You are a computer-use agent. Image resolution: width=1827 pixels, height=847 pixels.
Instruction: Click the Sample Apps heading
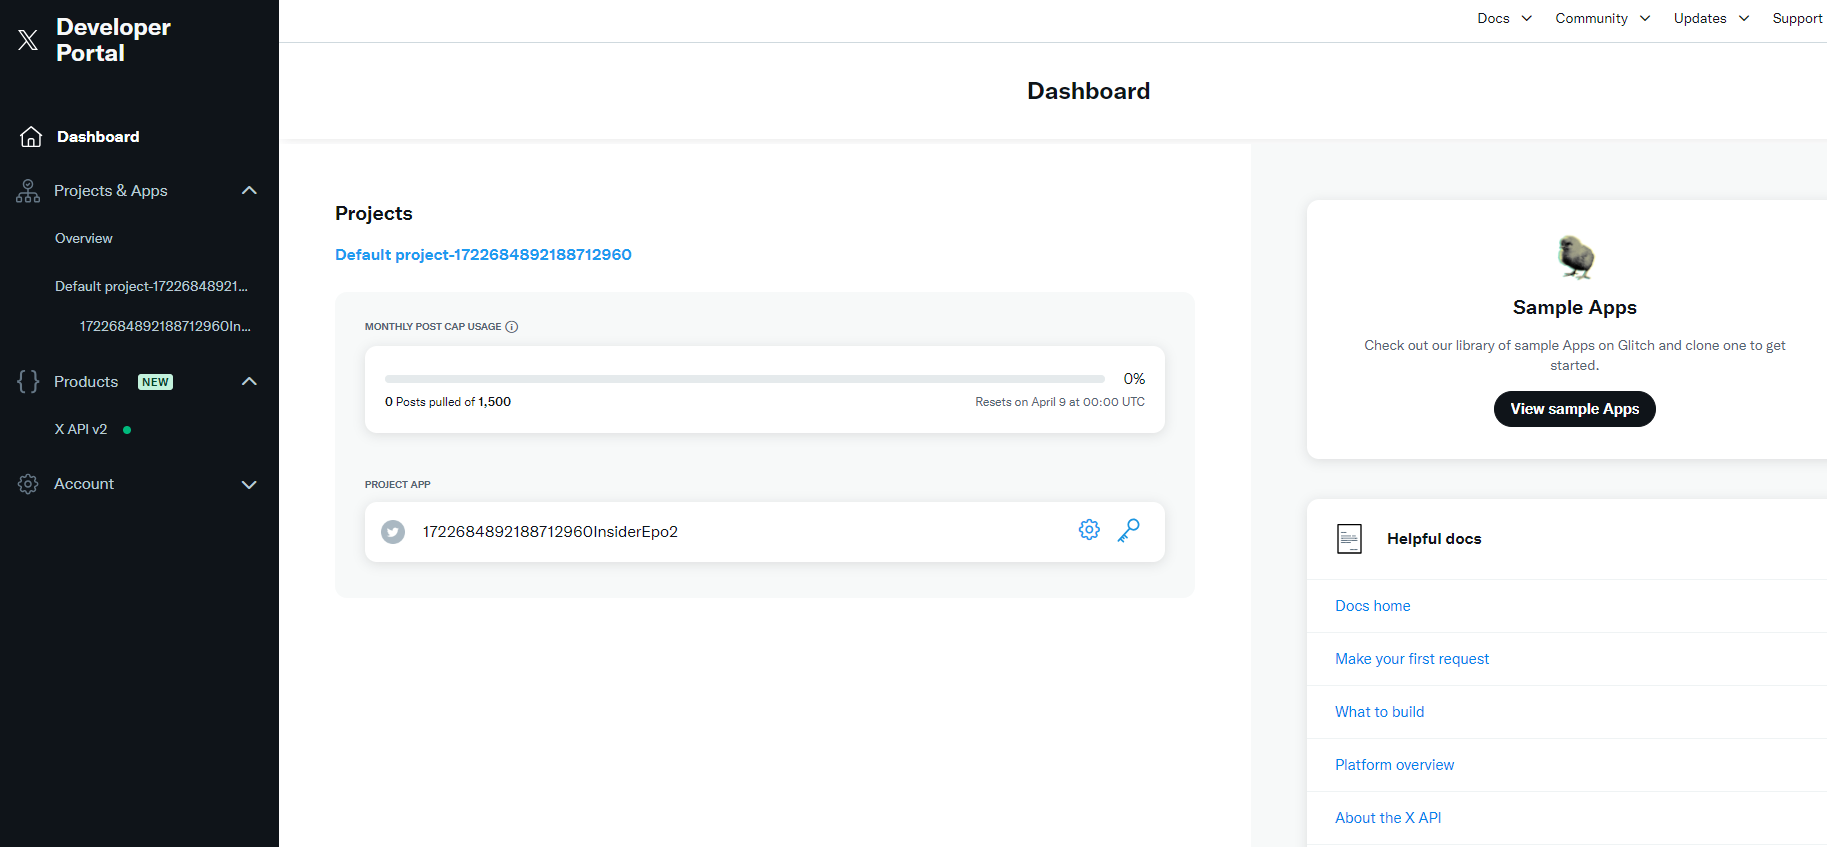(x=1575, y=308)
